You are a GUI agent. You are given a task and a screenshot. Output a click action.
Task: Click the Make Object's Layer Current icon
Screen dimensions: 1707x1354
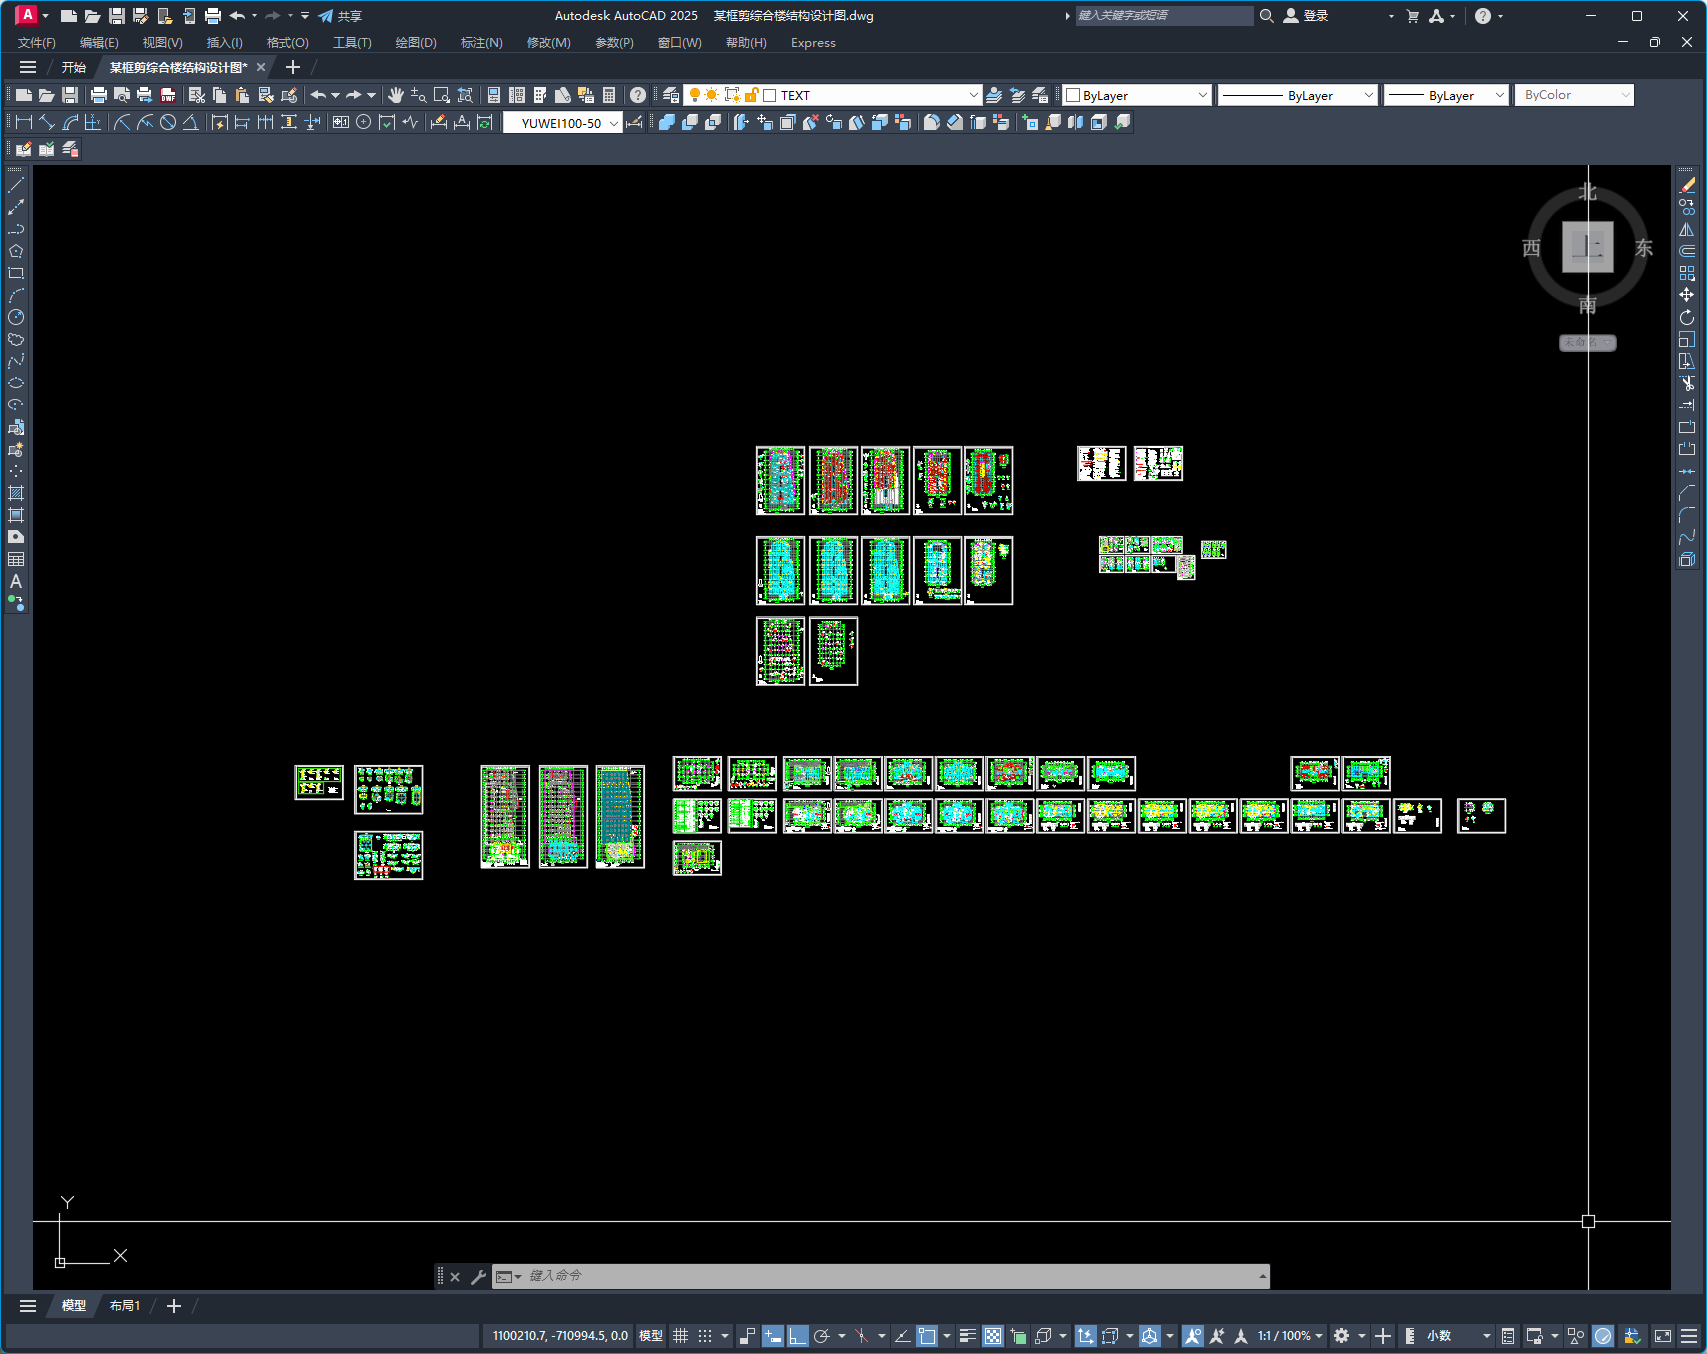[994, 95]
